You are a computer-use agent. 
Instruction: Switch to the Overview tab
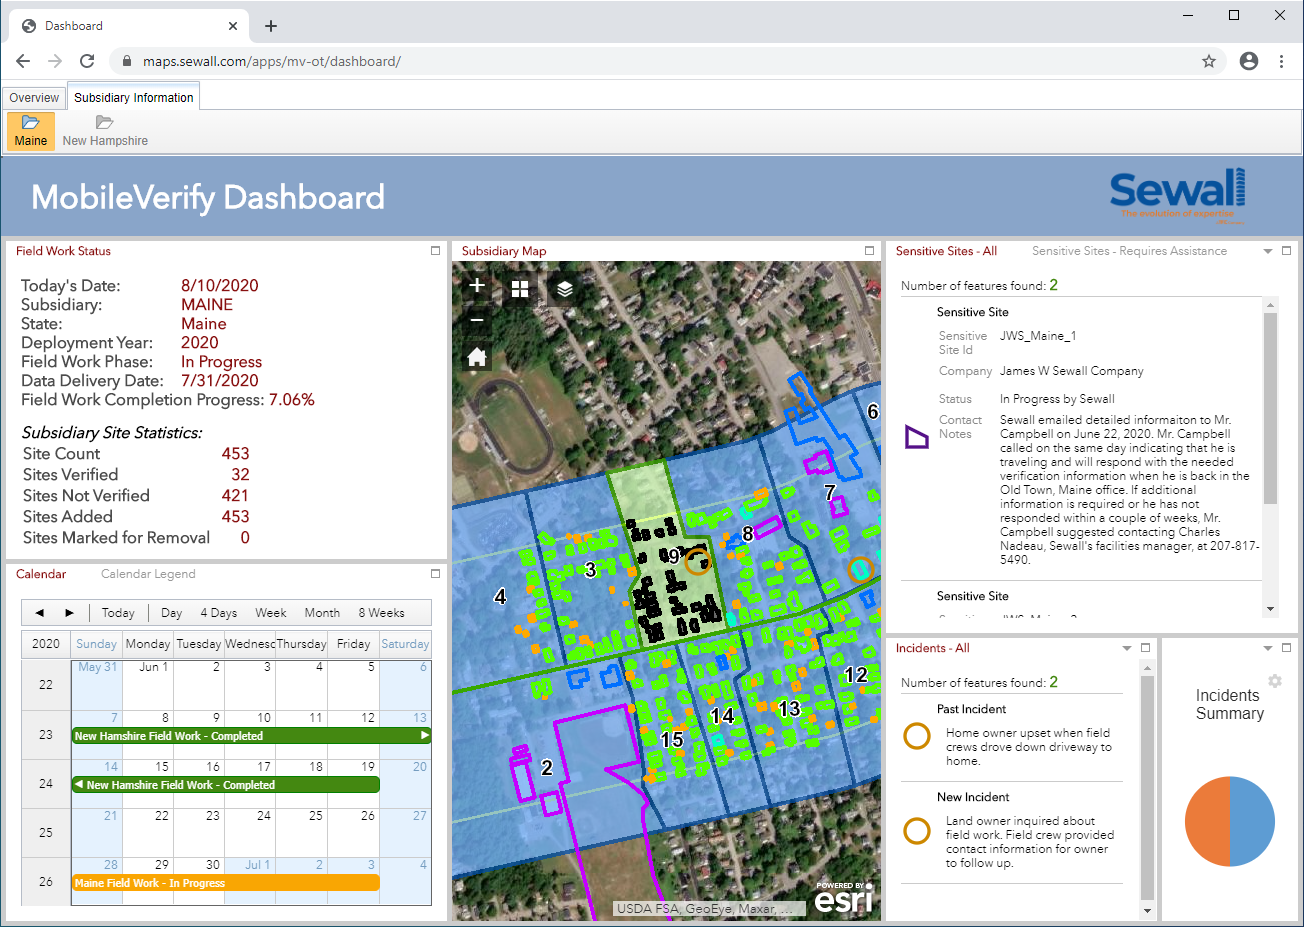pyautogui.click(x=33, y=96)
